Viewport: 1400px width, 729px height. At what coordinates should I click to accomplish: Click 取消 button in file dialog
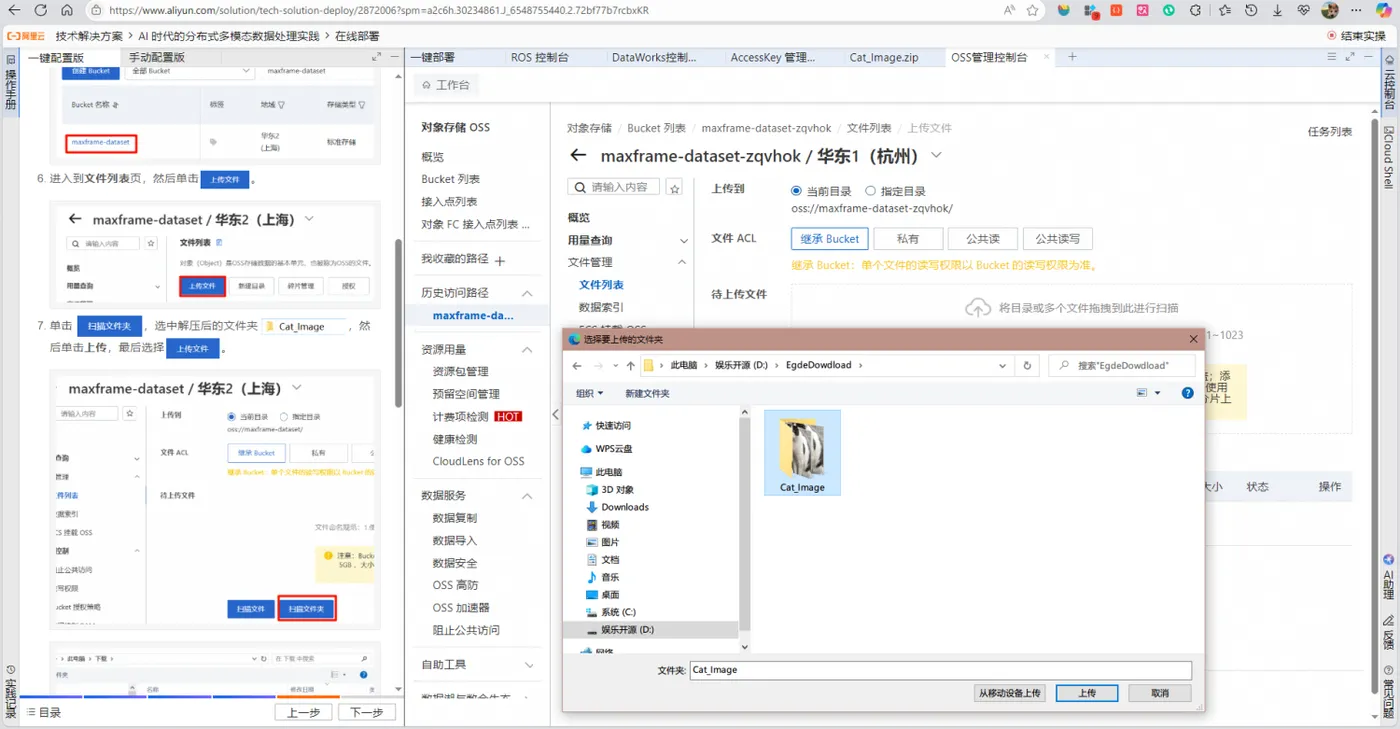pyautogui.click(x=1160, y=693)
